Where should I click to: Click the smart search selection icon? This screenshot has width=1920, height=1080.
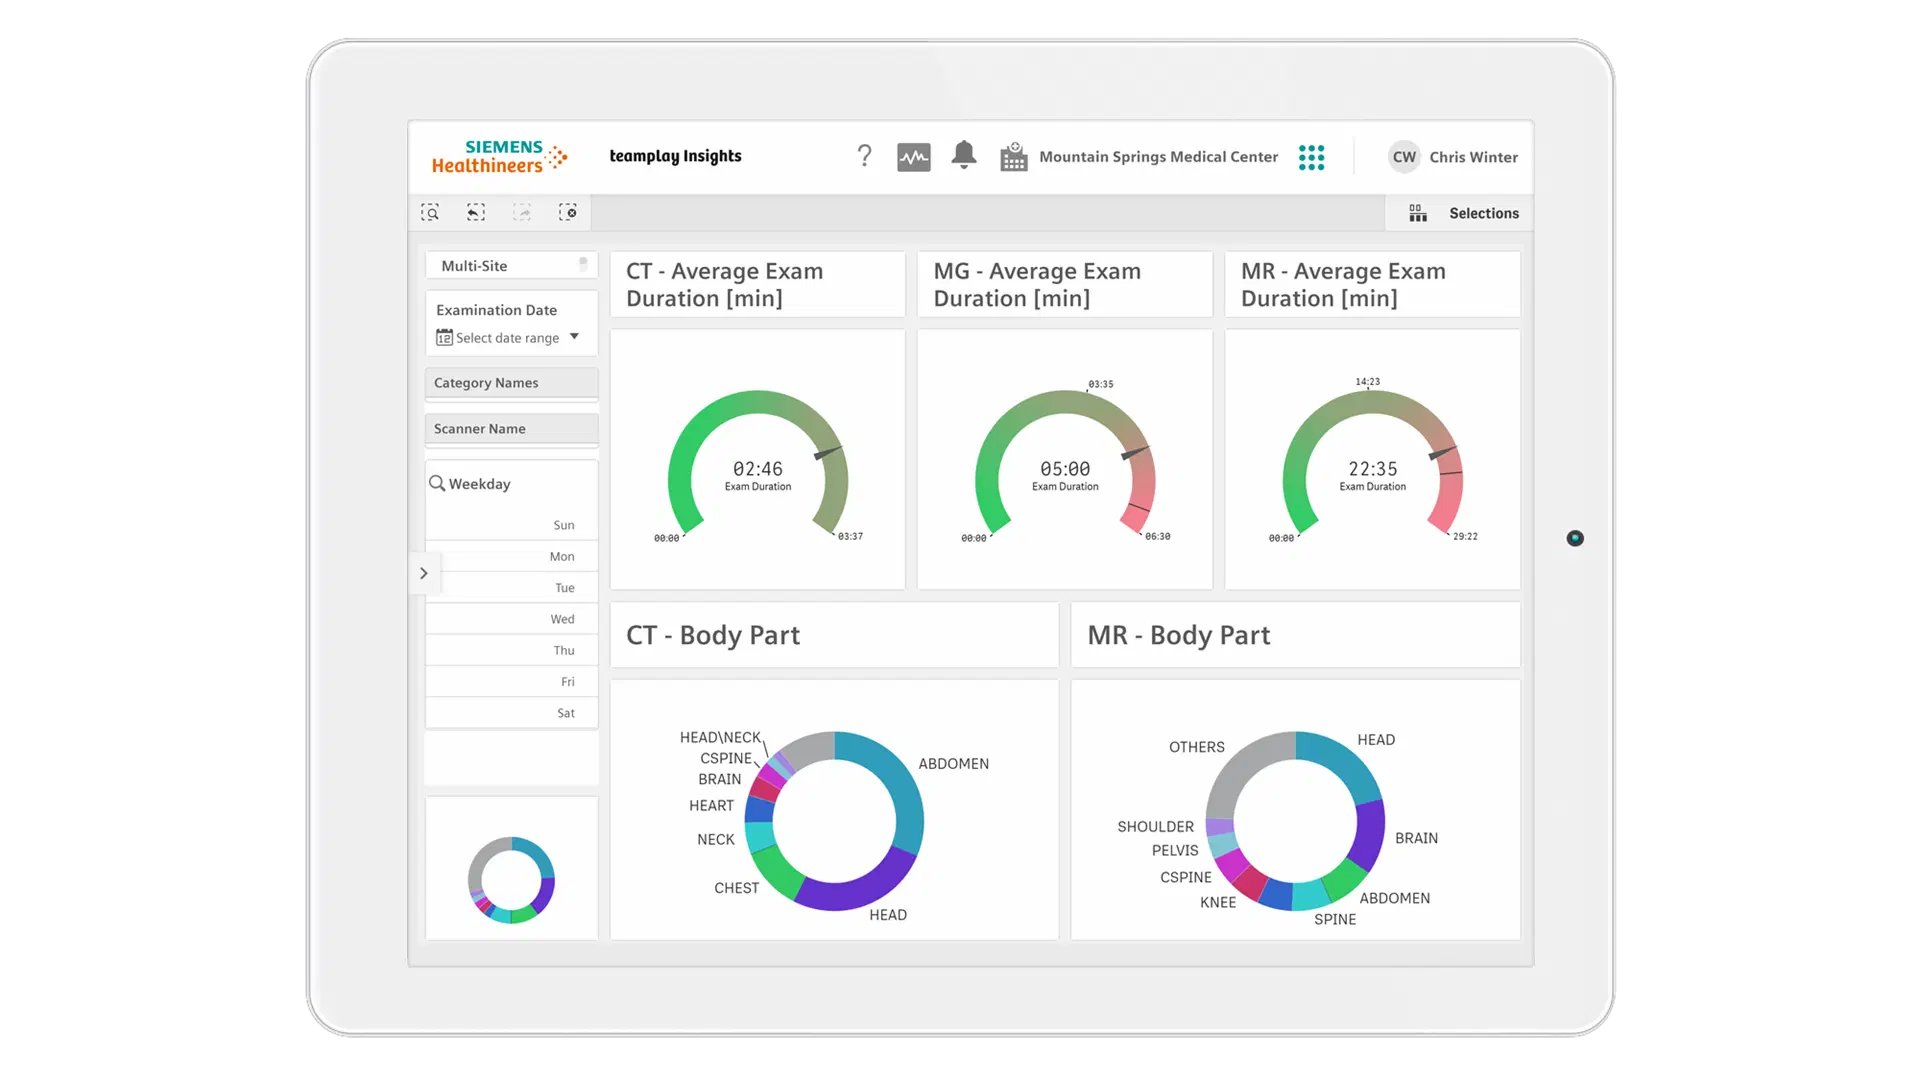pyautogui.click(x=430, y=212)
